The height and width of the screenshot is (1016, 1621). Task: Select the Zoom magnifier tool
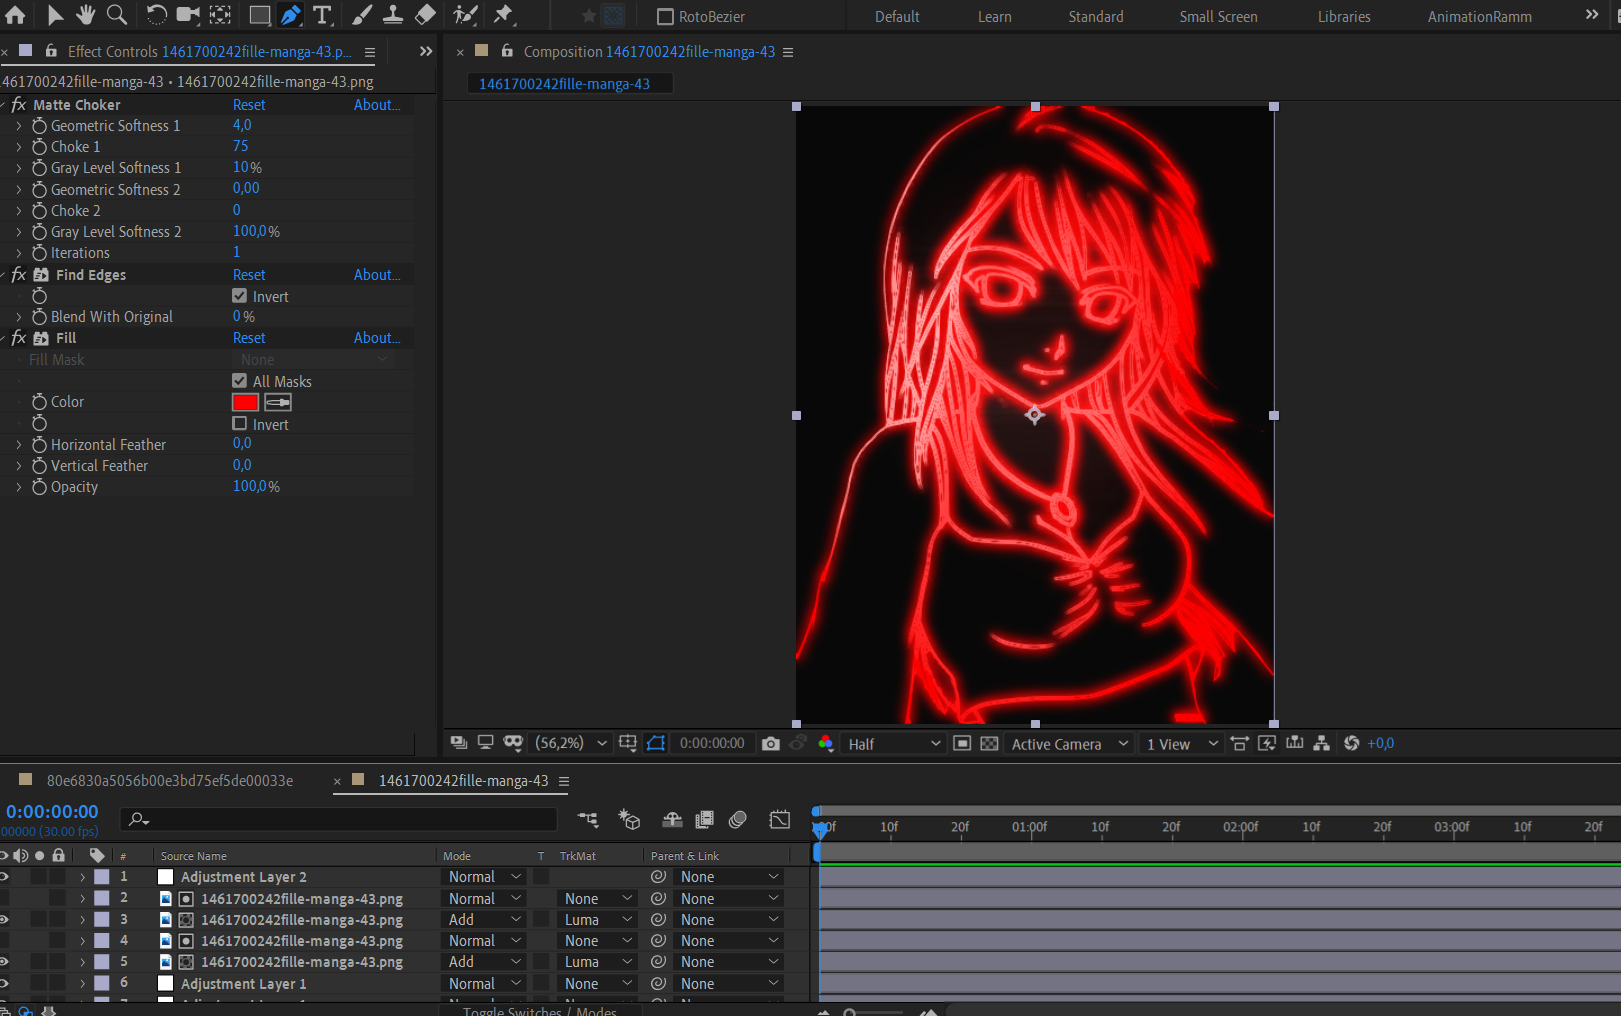click(117, 15)
